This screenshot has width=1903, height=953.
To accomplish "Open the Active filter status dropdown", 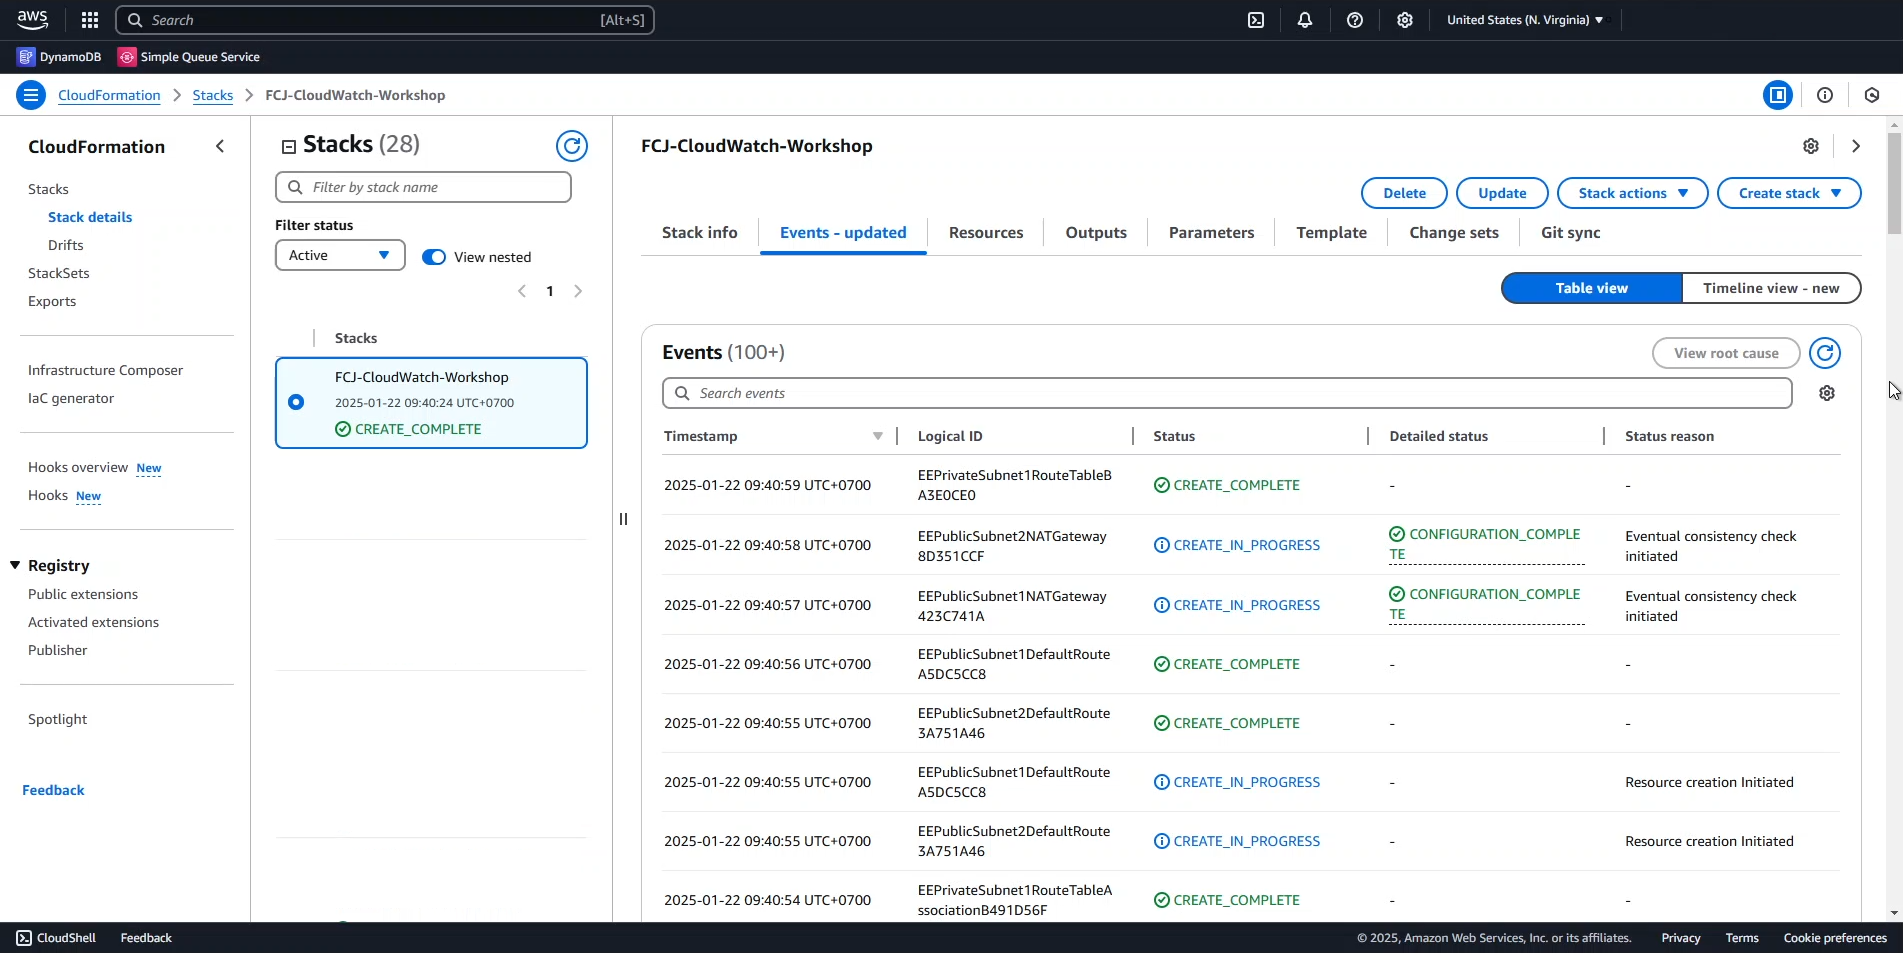I will click(340, 255).
